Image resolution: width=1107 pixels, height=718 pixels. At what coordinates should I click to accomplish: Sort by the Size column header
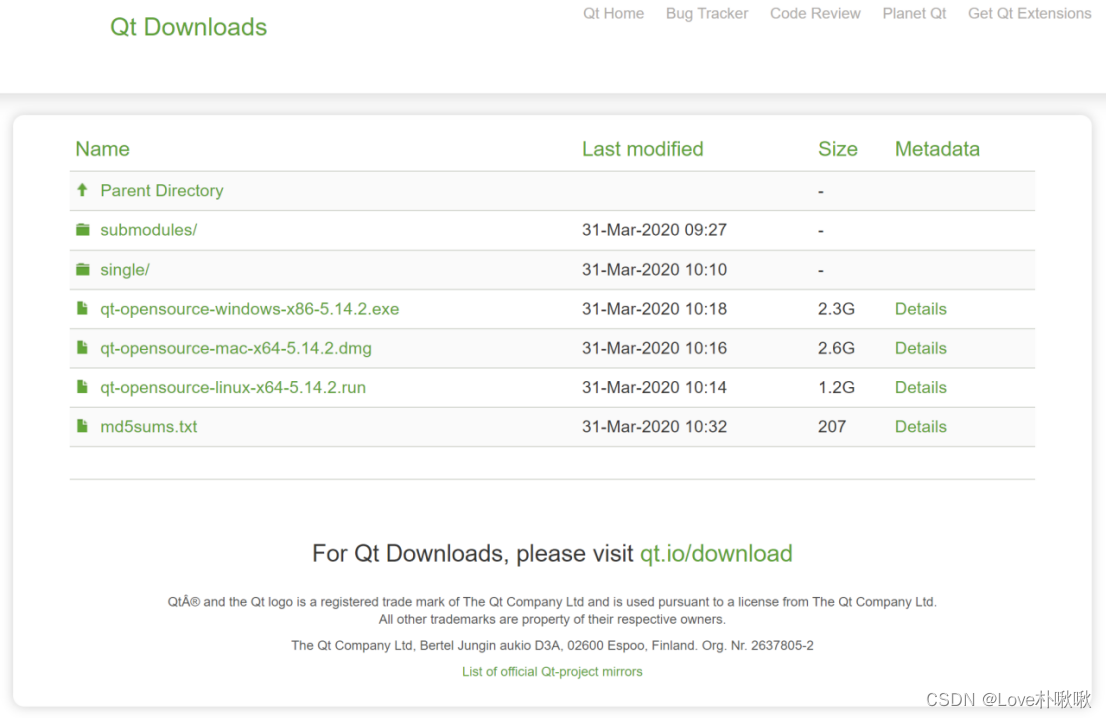click(837, 149)
